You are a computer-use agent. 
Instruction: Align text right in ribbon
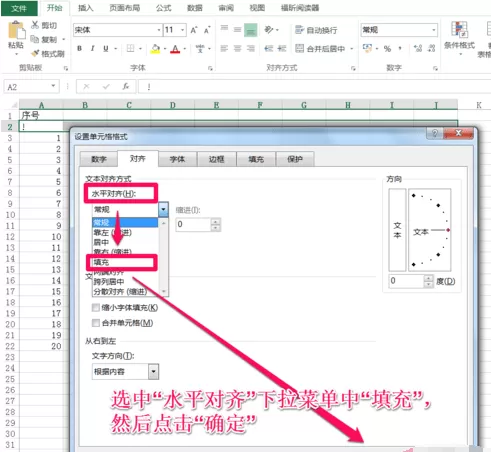coord(251,49)
